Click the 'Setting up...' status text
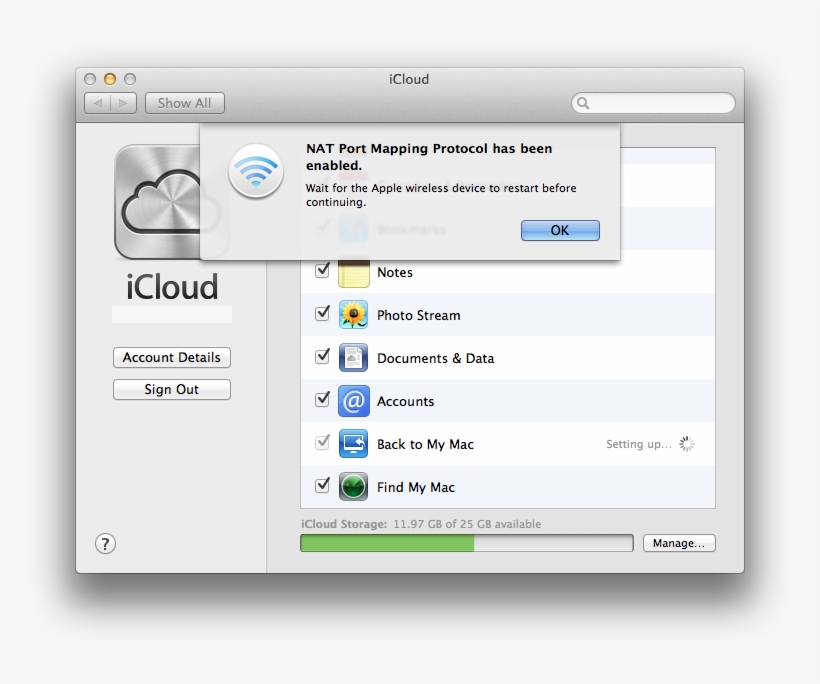Image resolution: width=820 pixels, height=684 pixels. (639, 444)
